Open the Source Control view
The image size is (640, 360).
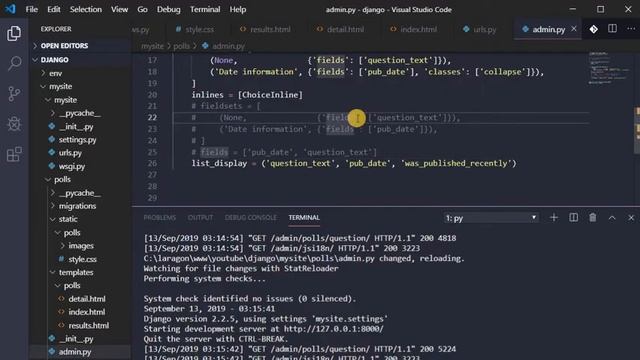coord(14,94)
